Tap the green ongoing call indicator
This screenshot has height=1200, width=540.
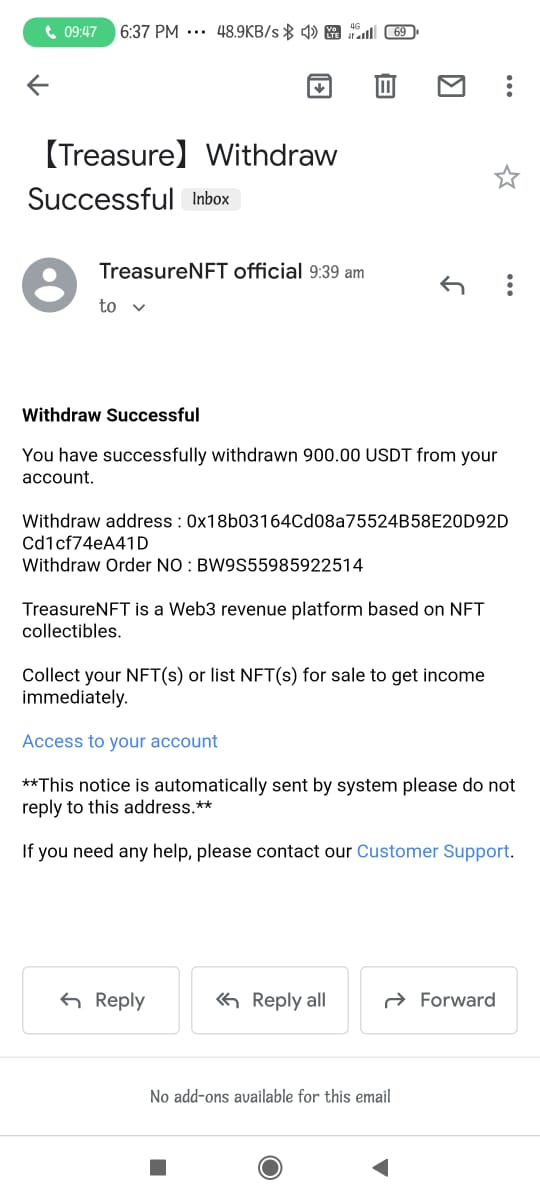69,32
